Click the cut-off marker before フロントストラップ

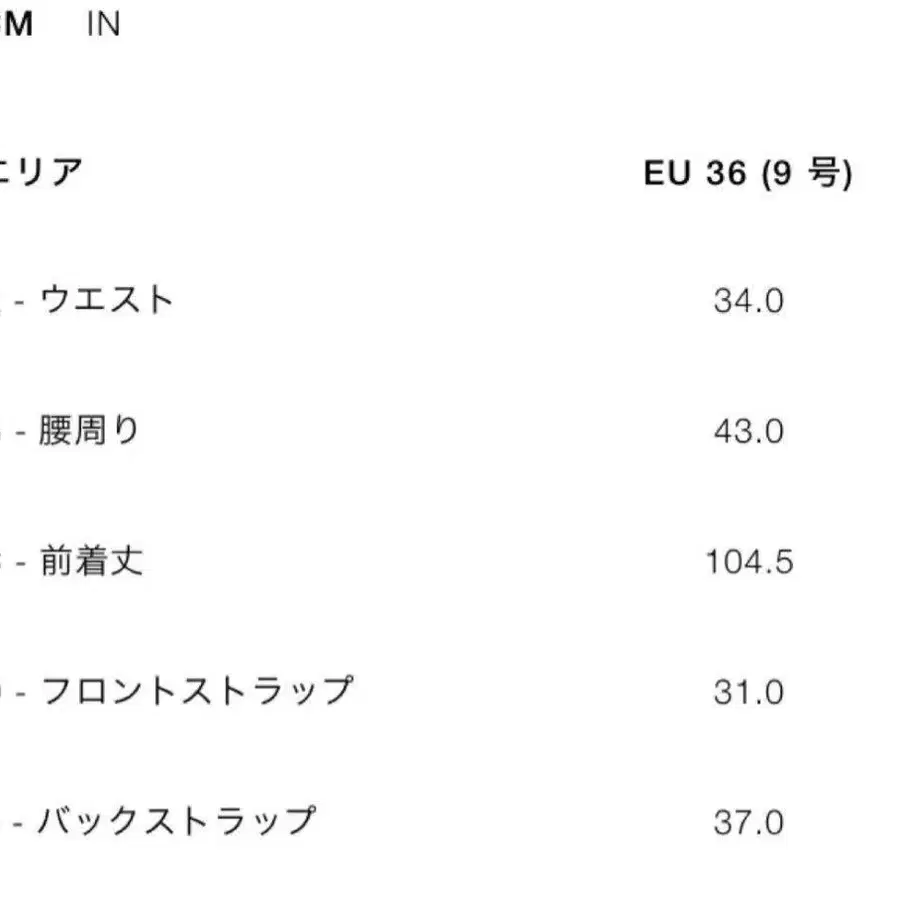(x=4, y=691)
